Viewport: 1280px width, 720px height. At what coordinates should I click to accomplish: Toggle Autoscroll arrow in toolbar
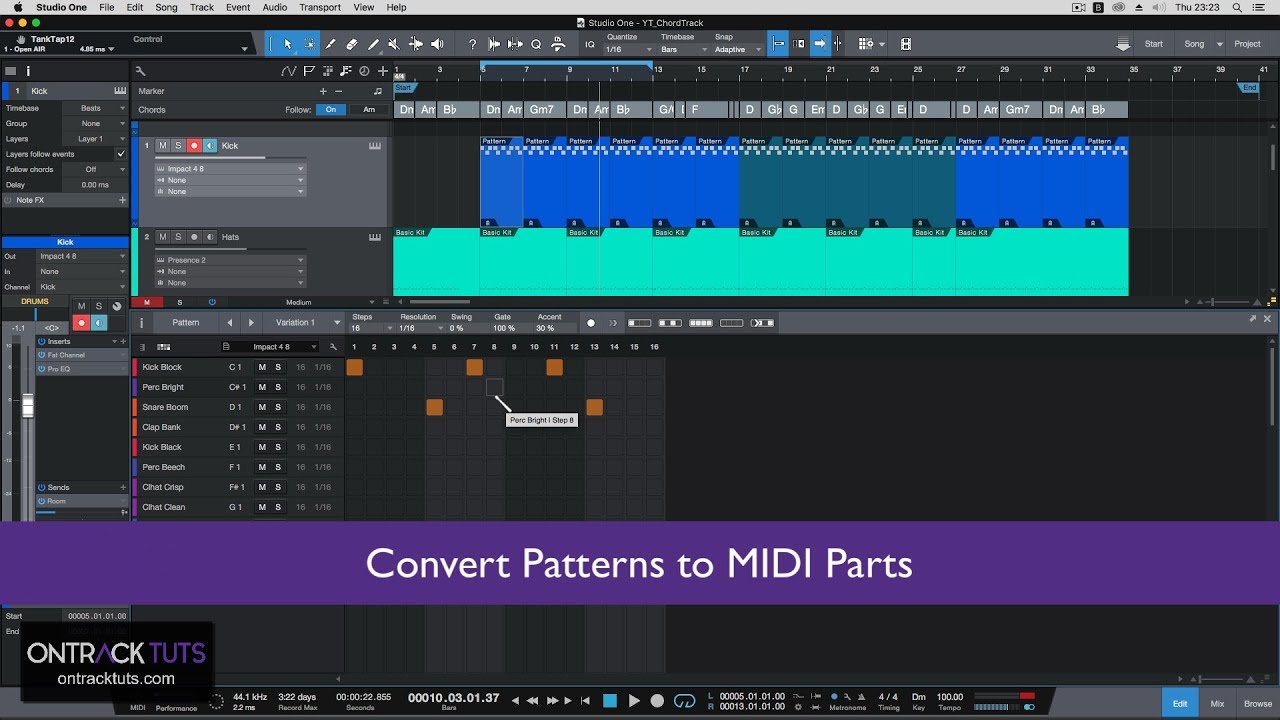coord(820,44)
